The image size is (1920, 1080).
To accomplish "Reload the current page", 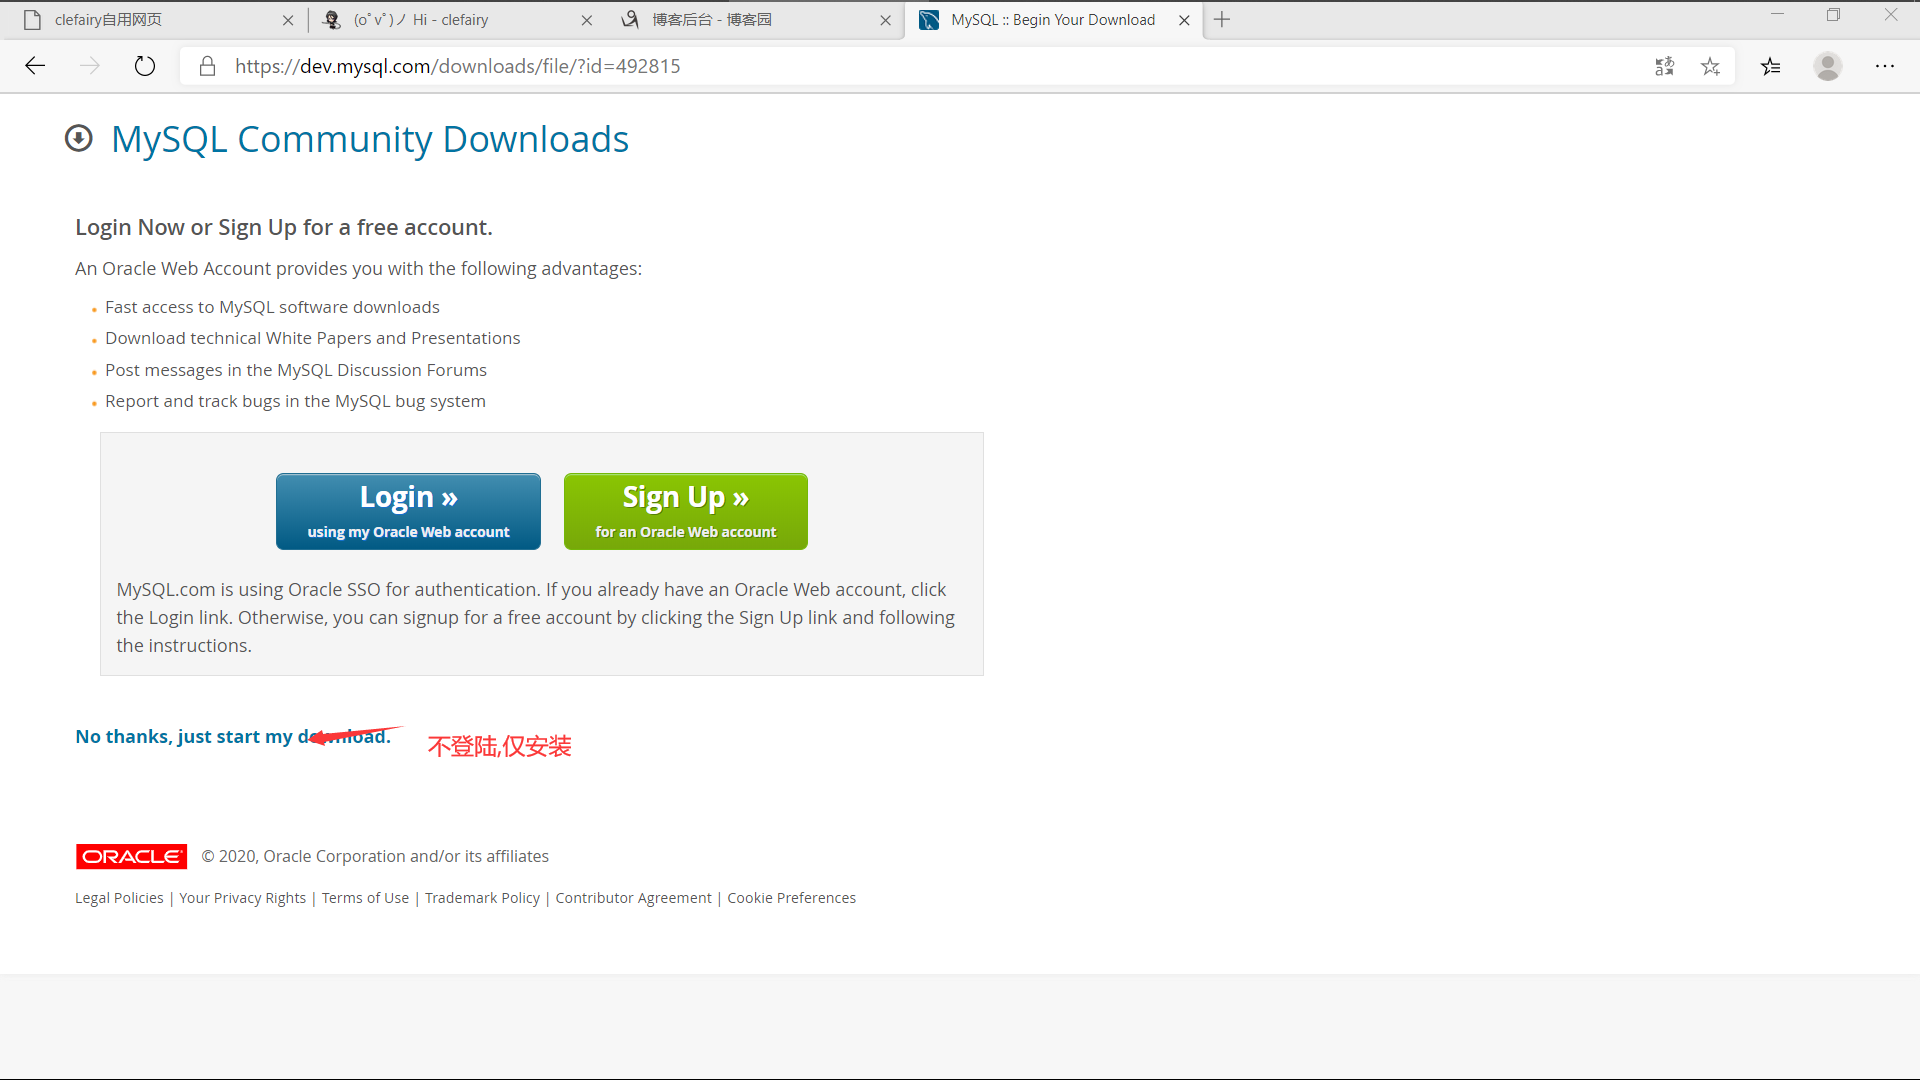I will (x=145, y=66).
